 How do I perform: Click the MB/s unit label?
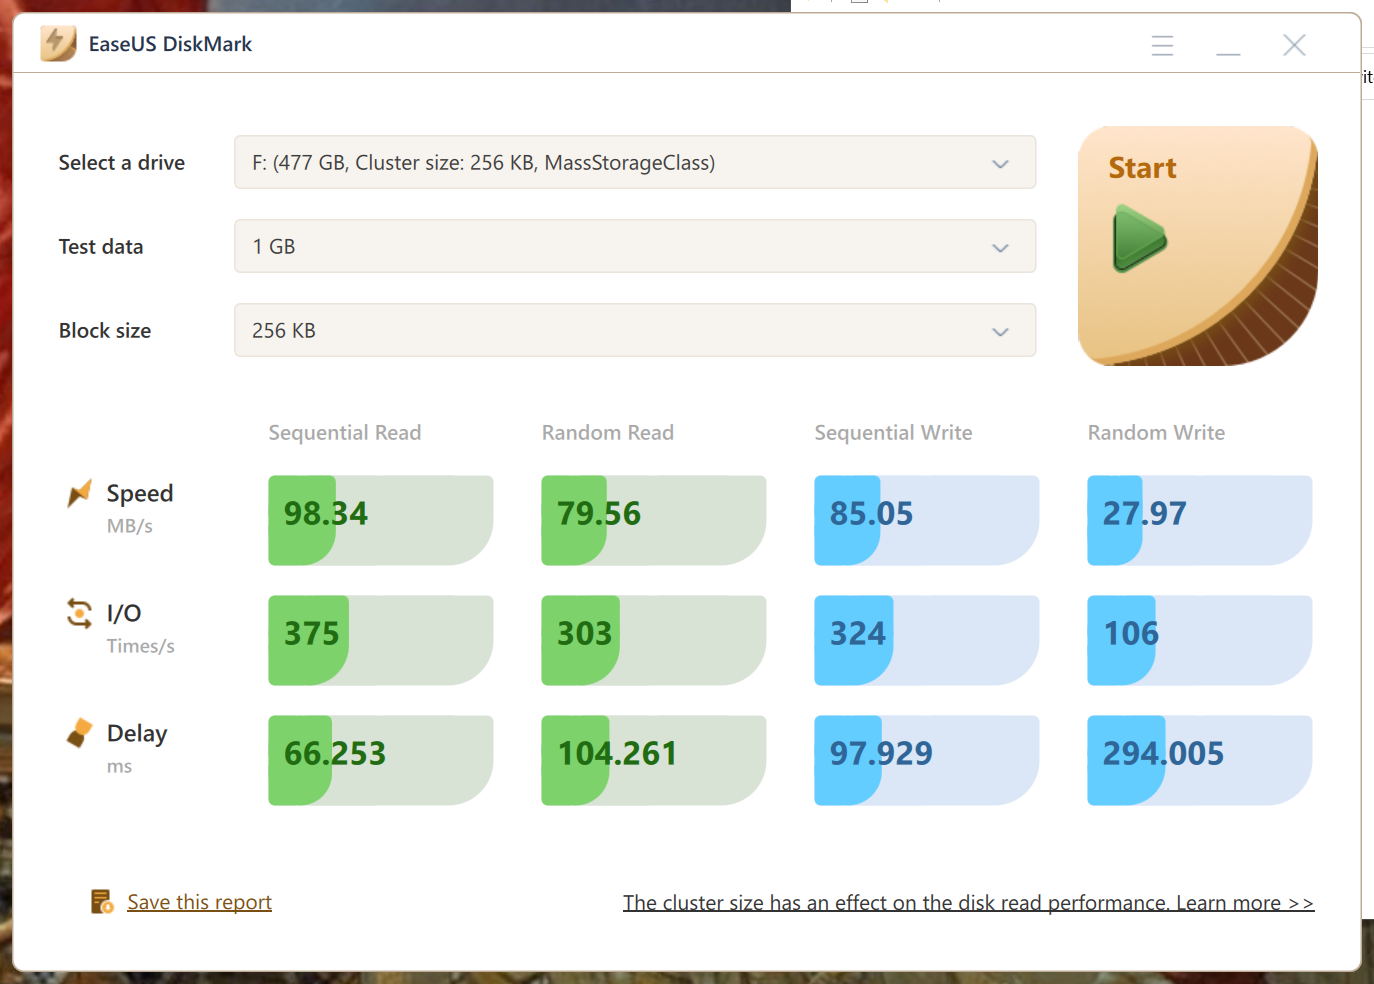pos(130,526)
